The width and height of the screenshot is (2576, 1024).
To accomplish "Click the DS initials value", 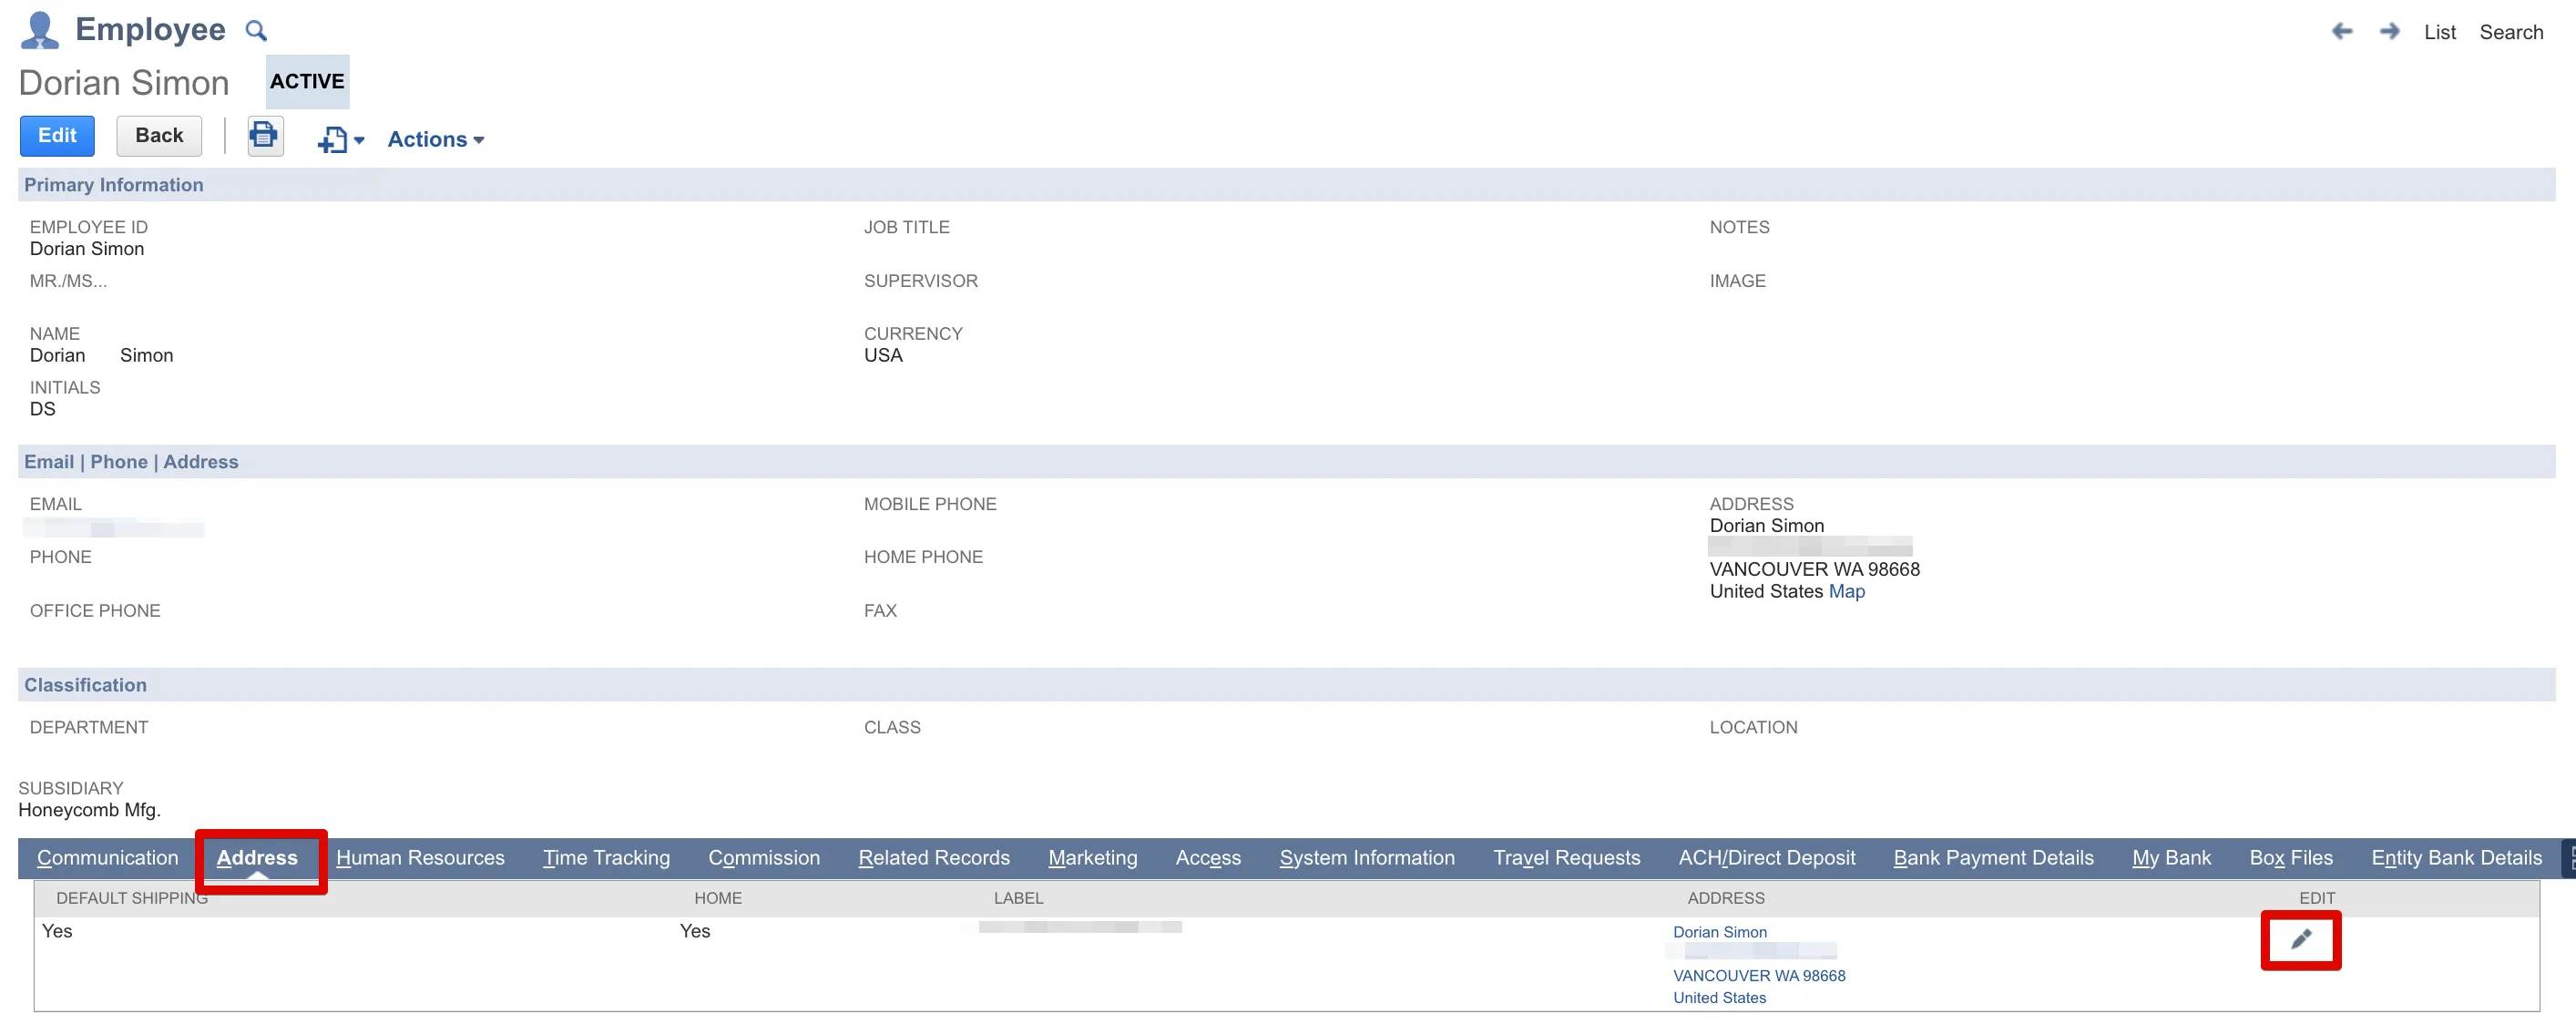I will tap(42, 409).
